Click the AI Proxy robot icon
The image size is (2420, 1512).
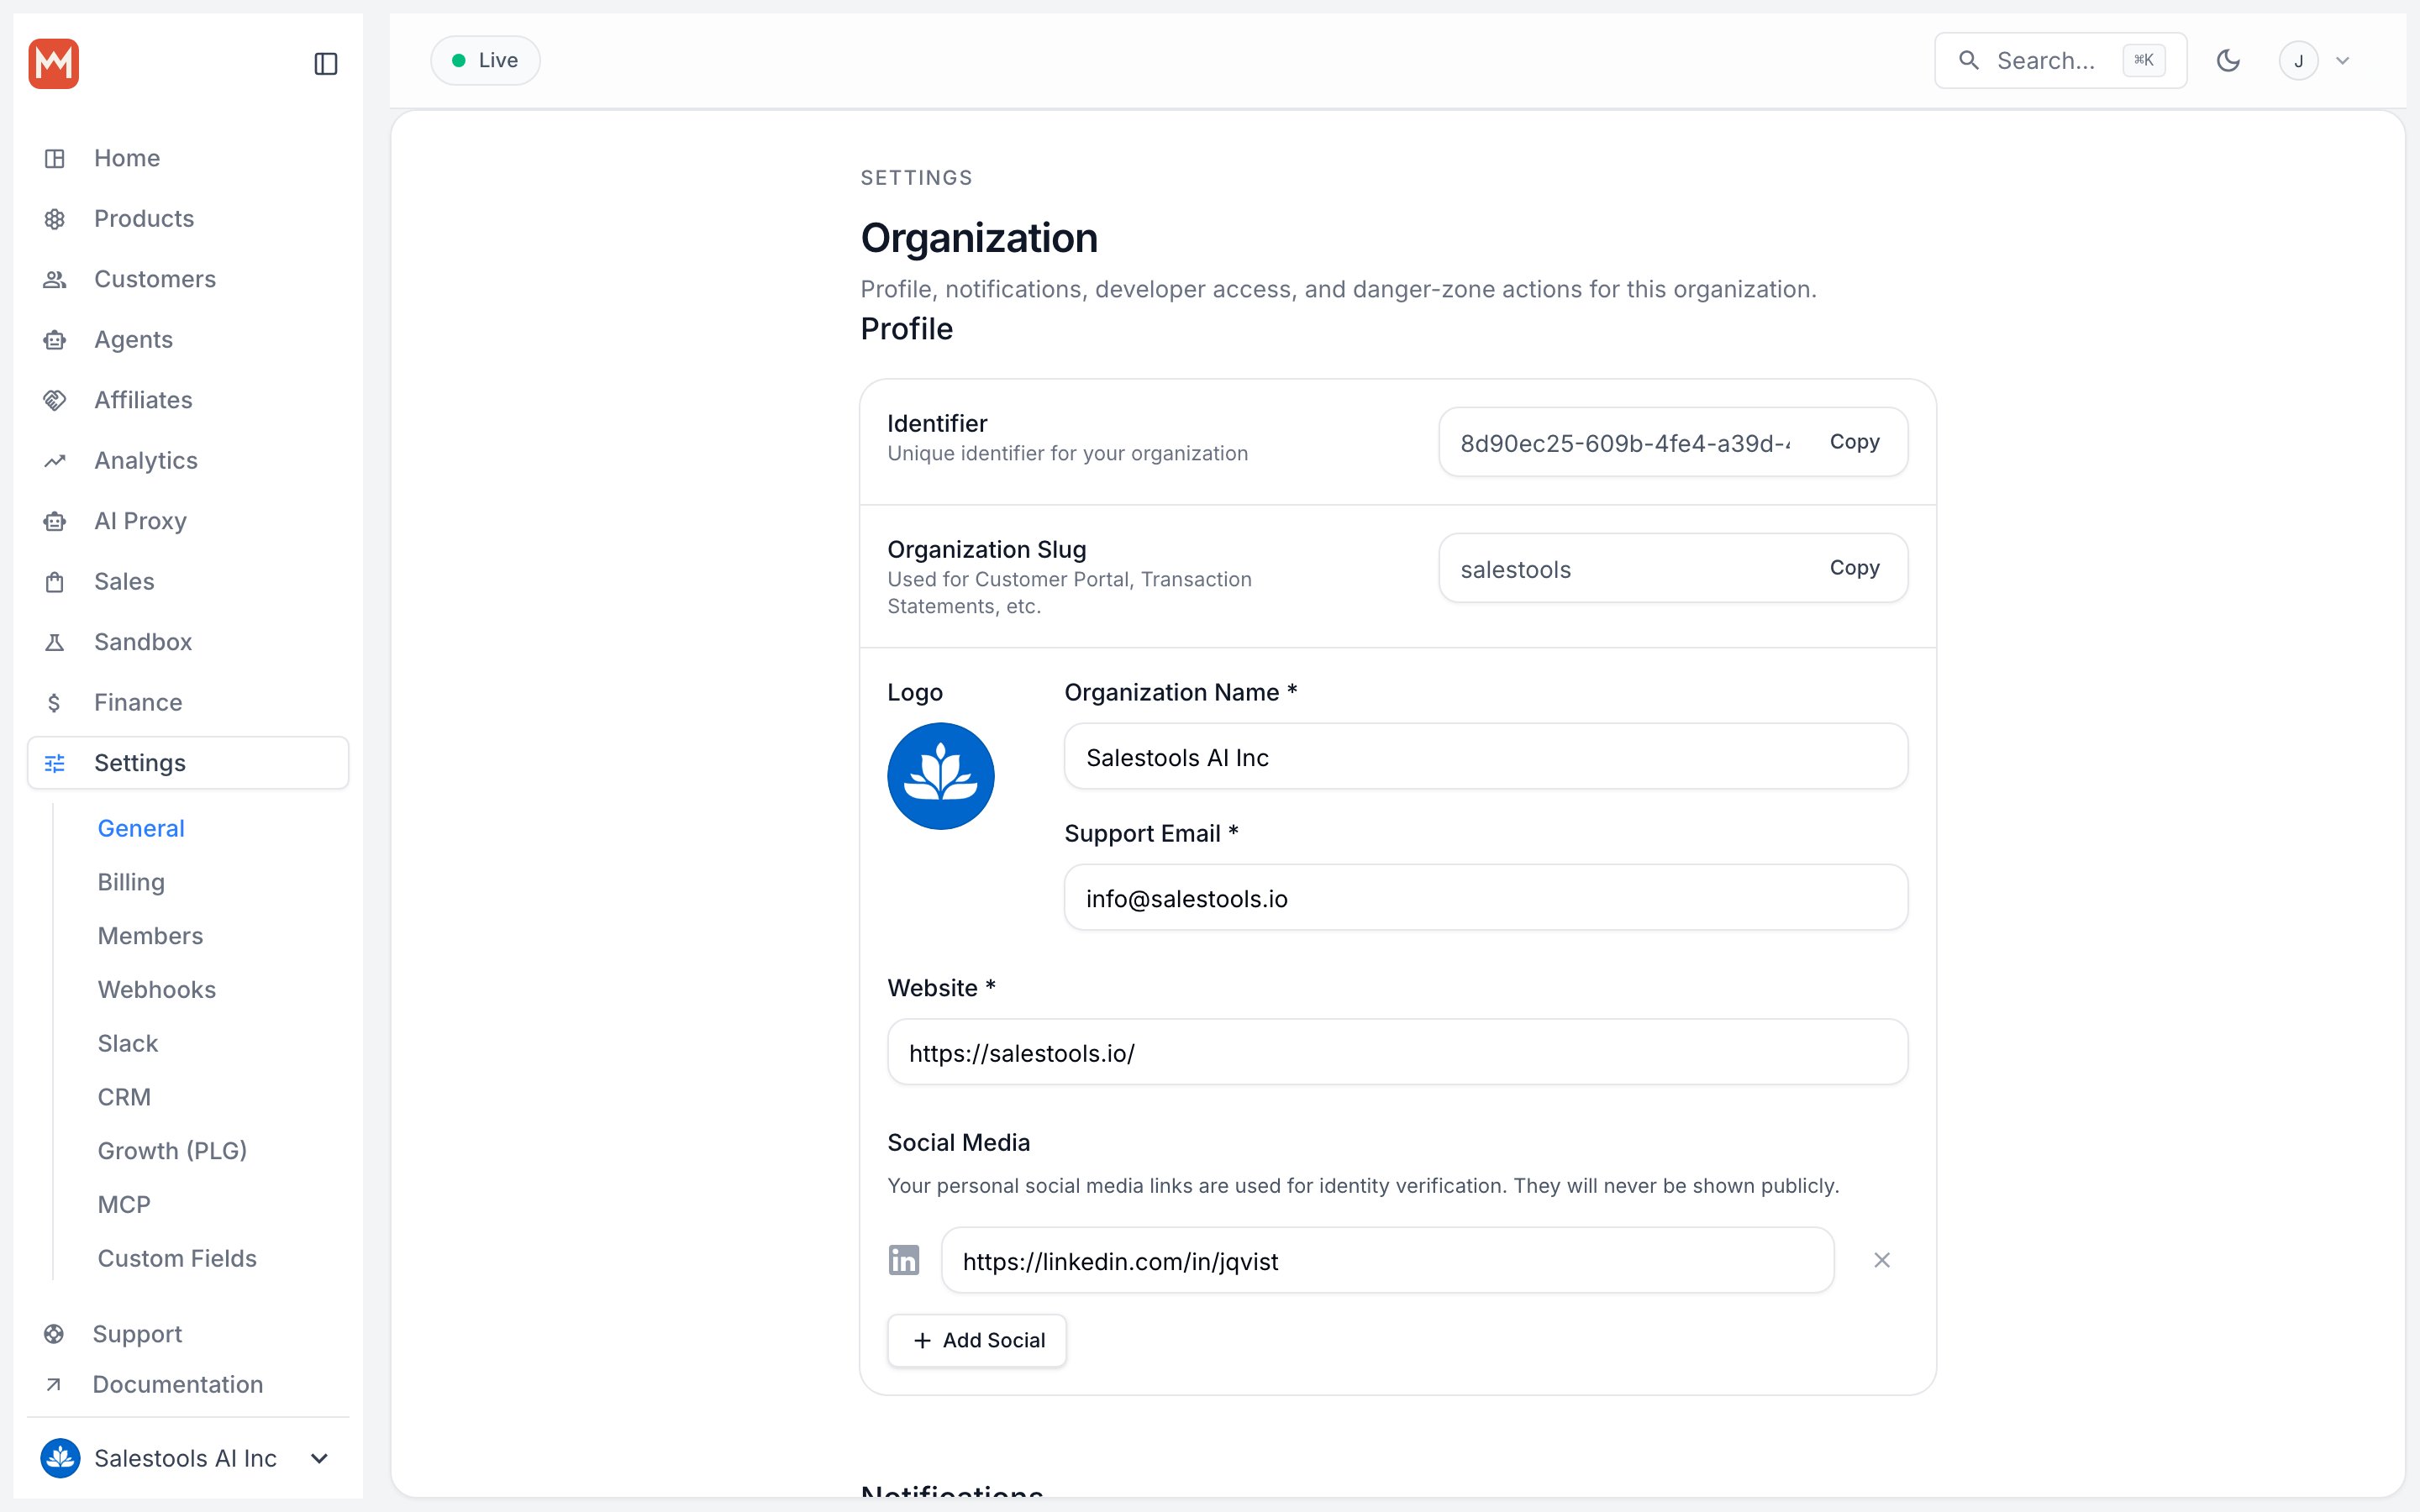55,521
